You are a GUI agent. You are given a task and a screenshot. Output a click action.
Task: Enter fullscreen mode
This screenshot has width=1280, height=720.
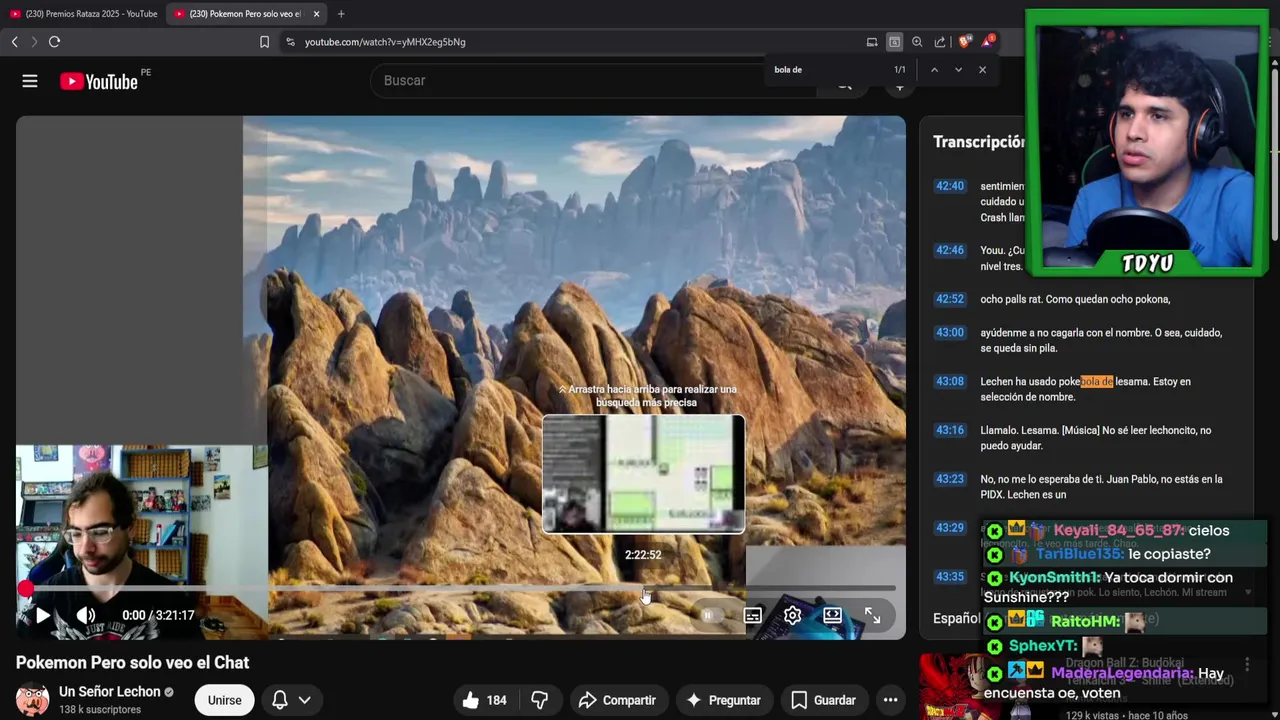(x=872, y=616)
